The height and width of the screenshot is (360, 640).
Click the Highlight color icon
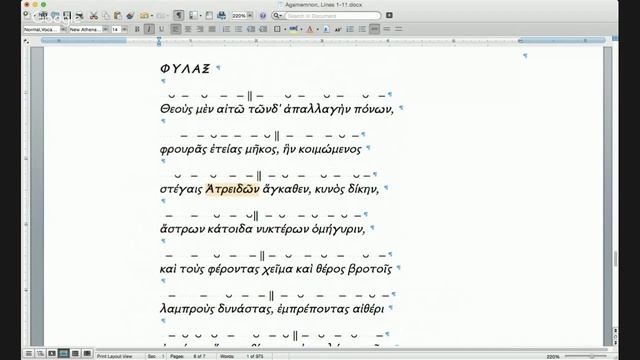[x=293, y=29]
